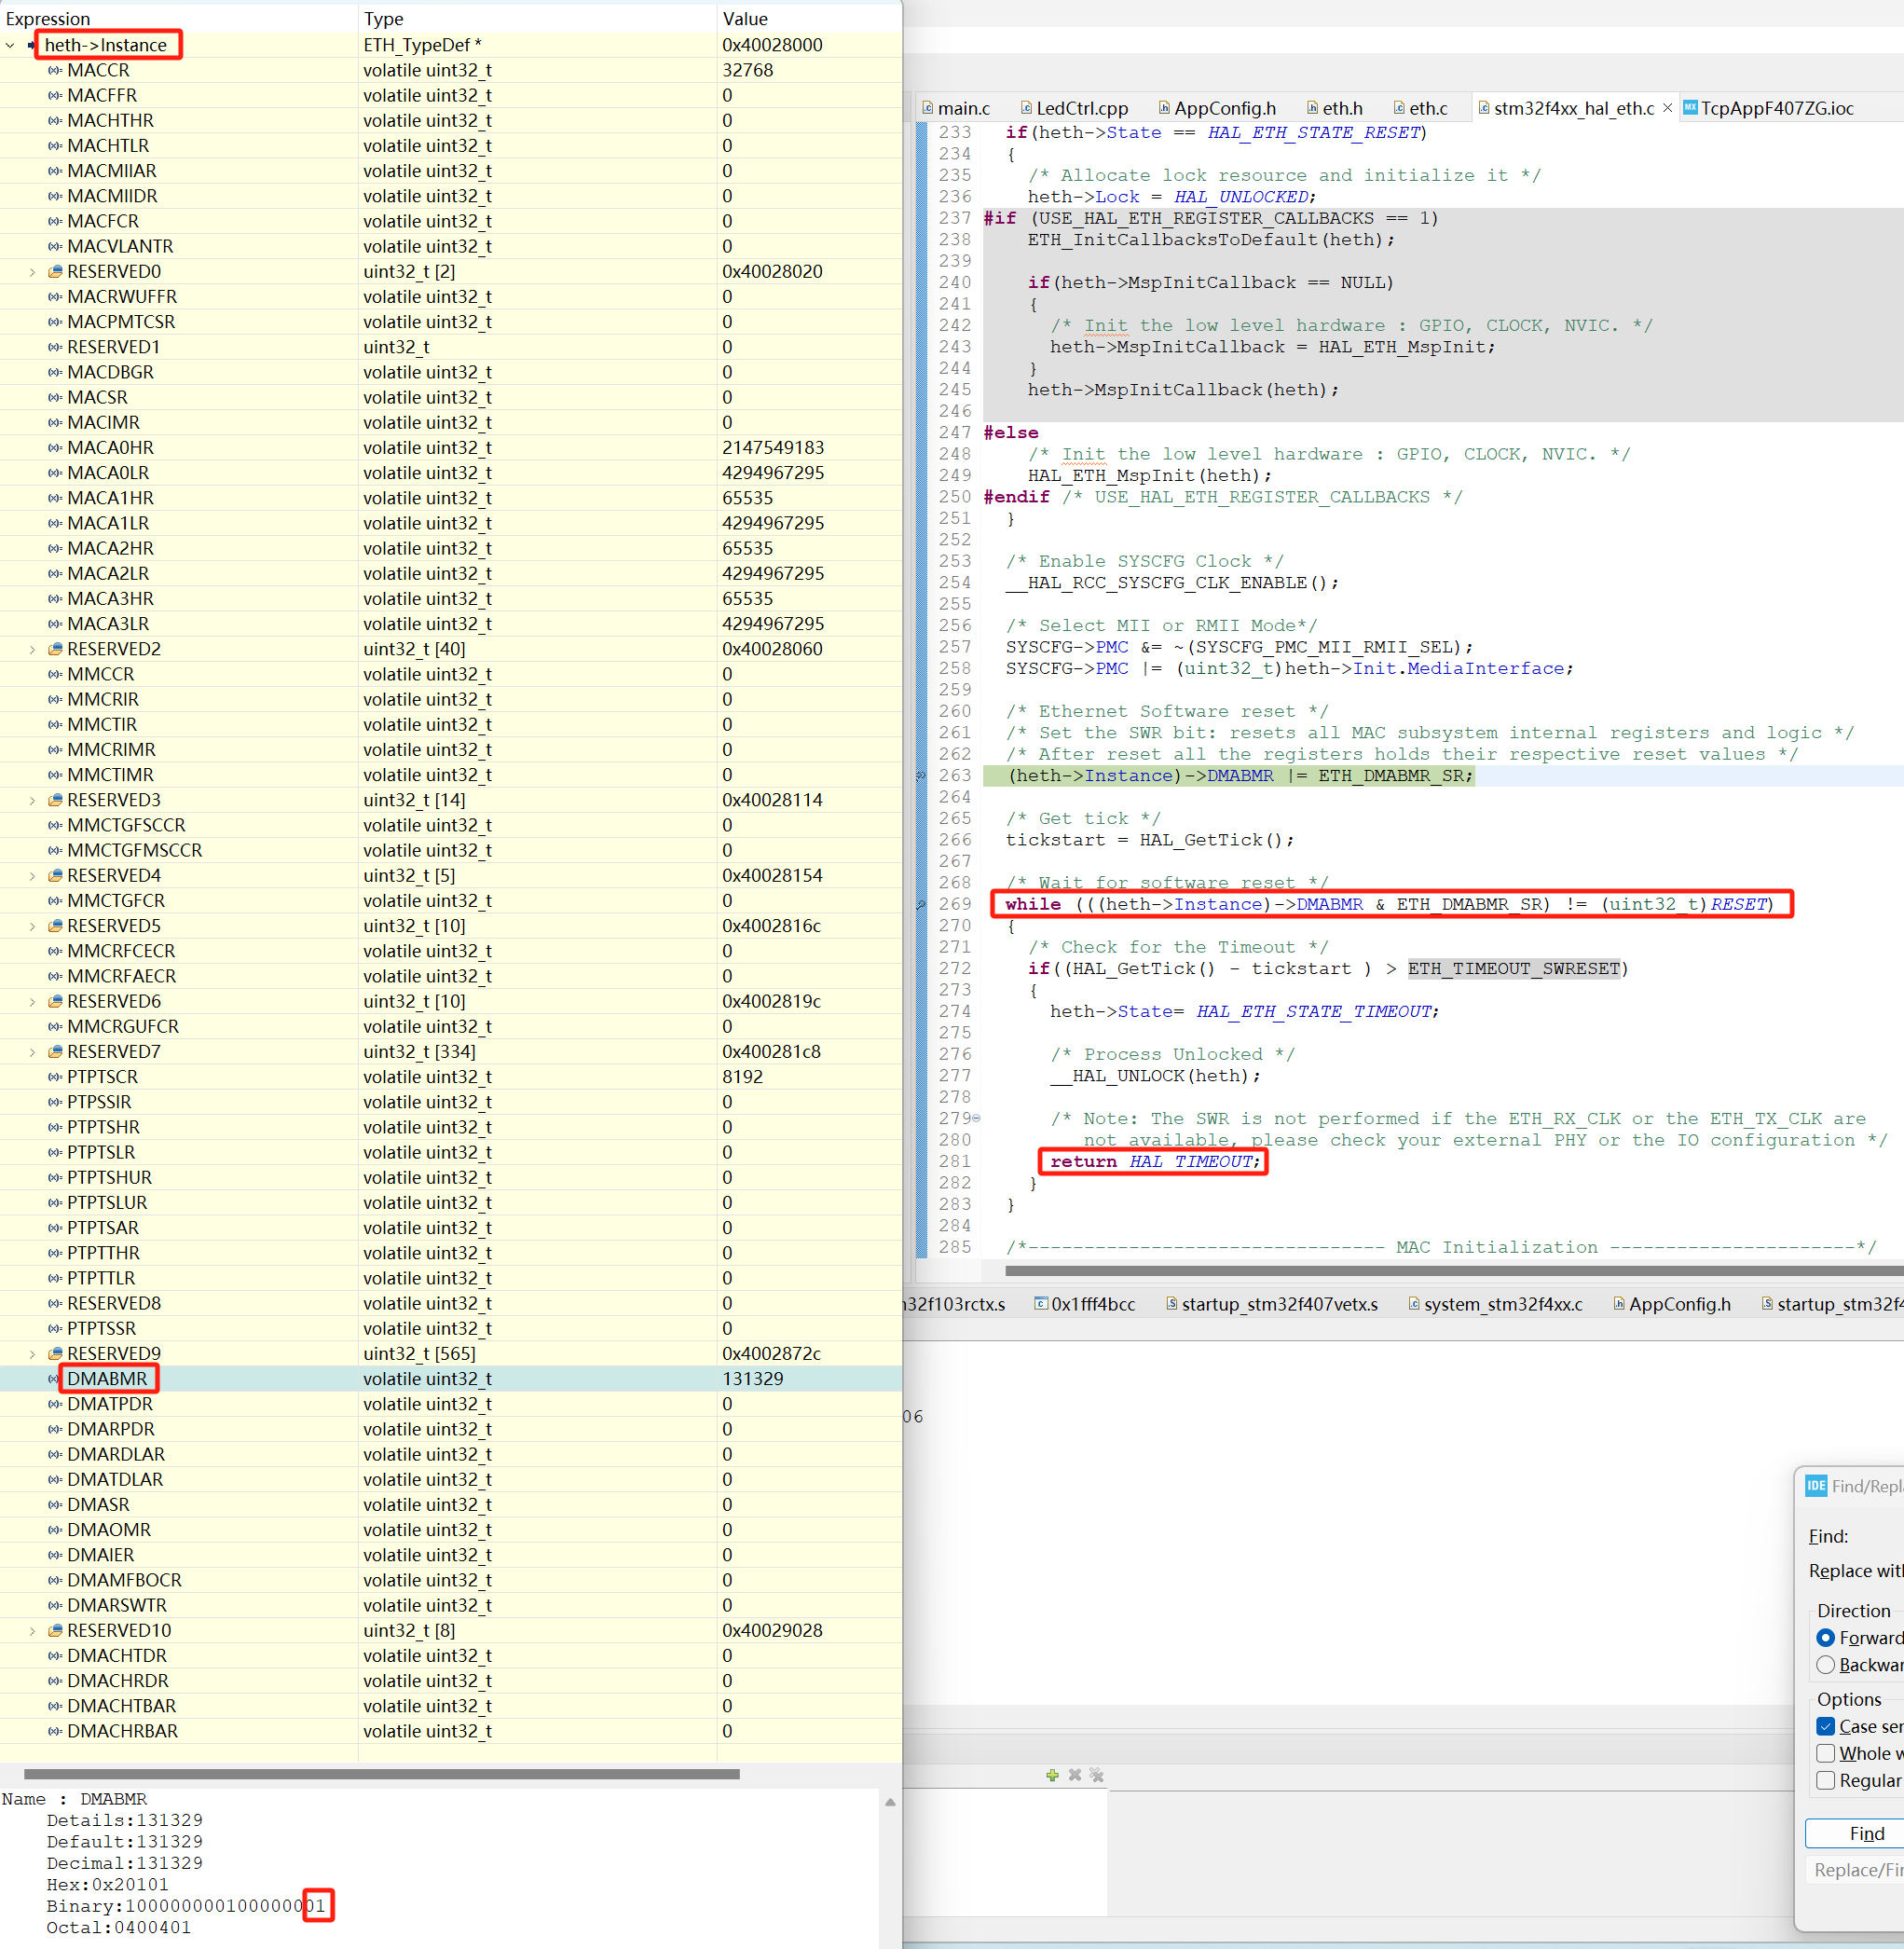Add a new expression with the green plus icon
Image resolution: width=1904 pixels, height=1949 pixels.
pos(1051,1776)
